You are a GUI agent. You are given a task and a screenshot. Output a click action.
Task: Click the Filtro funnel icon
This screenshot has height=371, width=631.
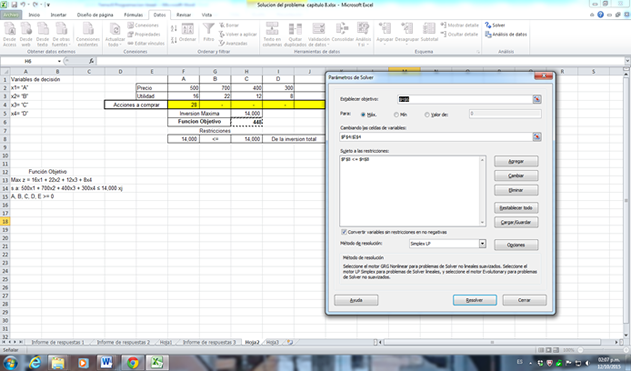[208, 29]
